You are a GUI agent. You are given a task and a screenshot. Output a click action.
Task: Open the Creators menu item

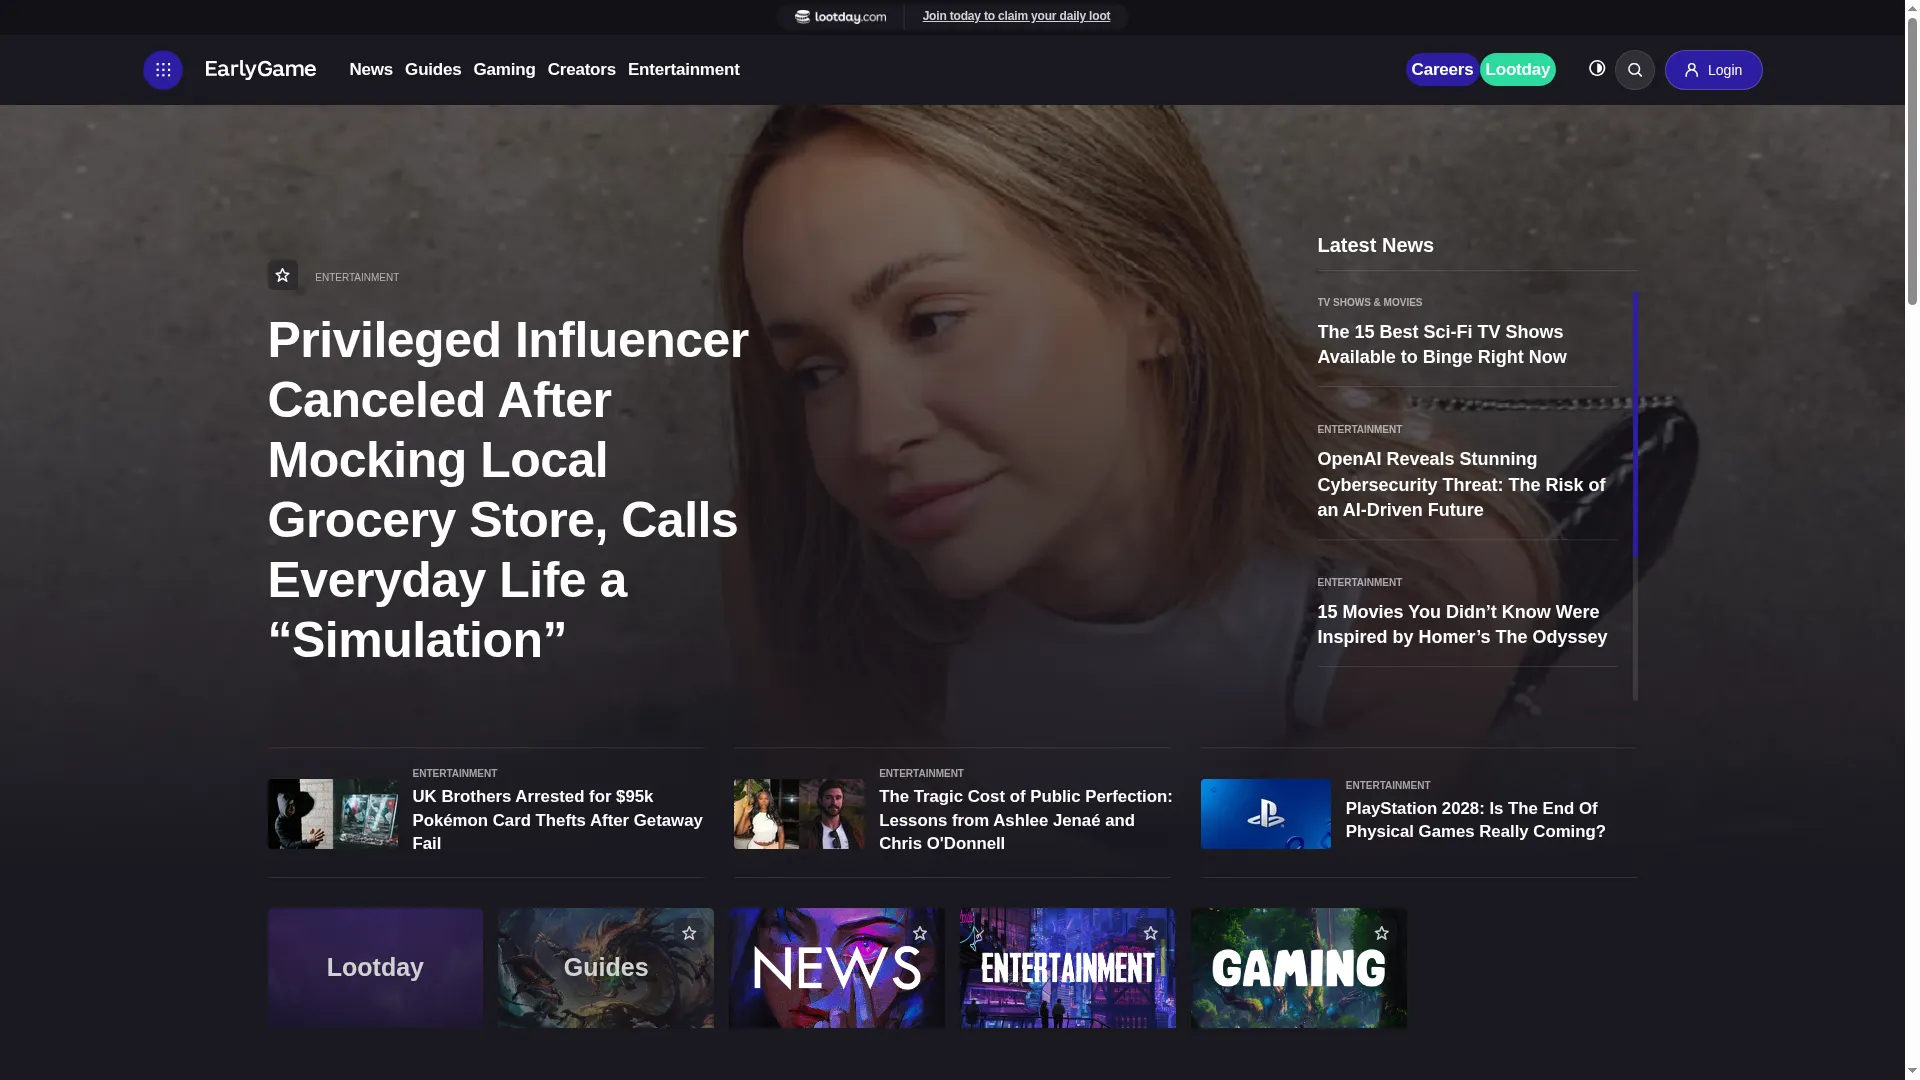click(x=581, y=70)
